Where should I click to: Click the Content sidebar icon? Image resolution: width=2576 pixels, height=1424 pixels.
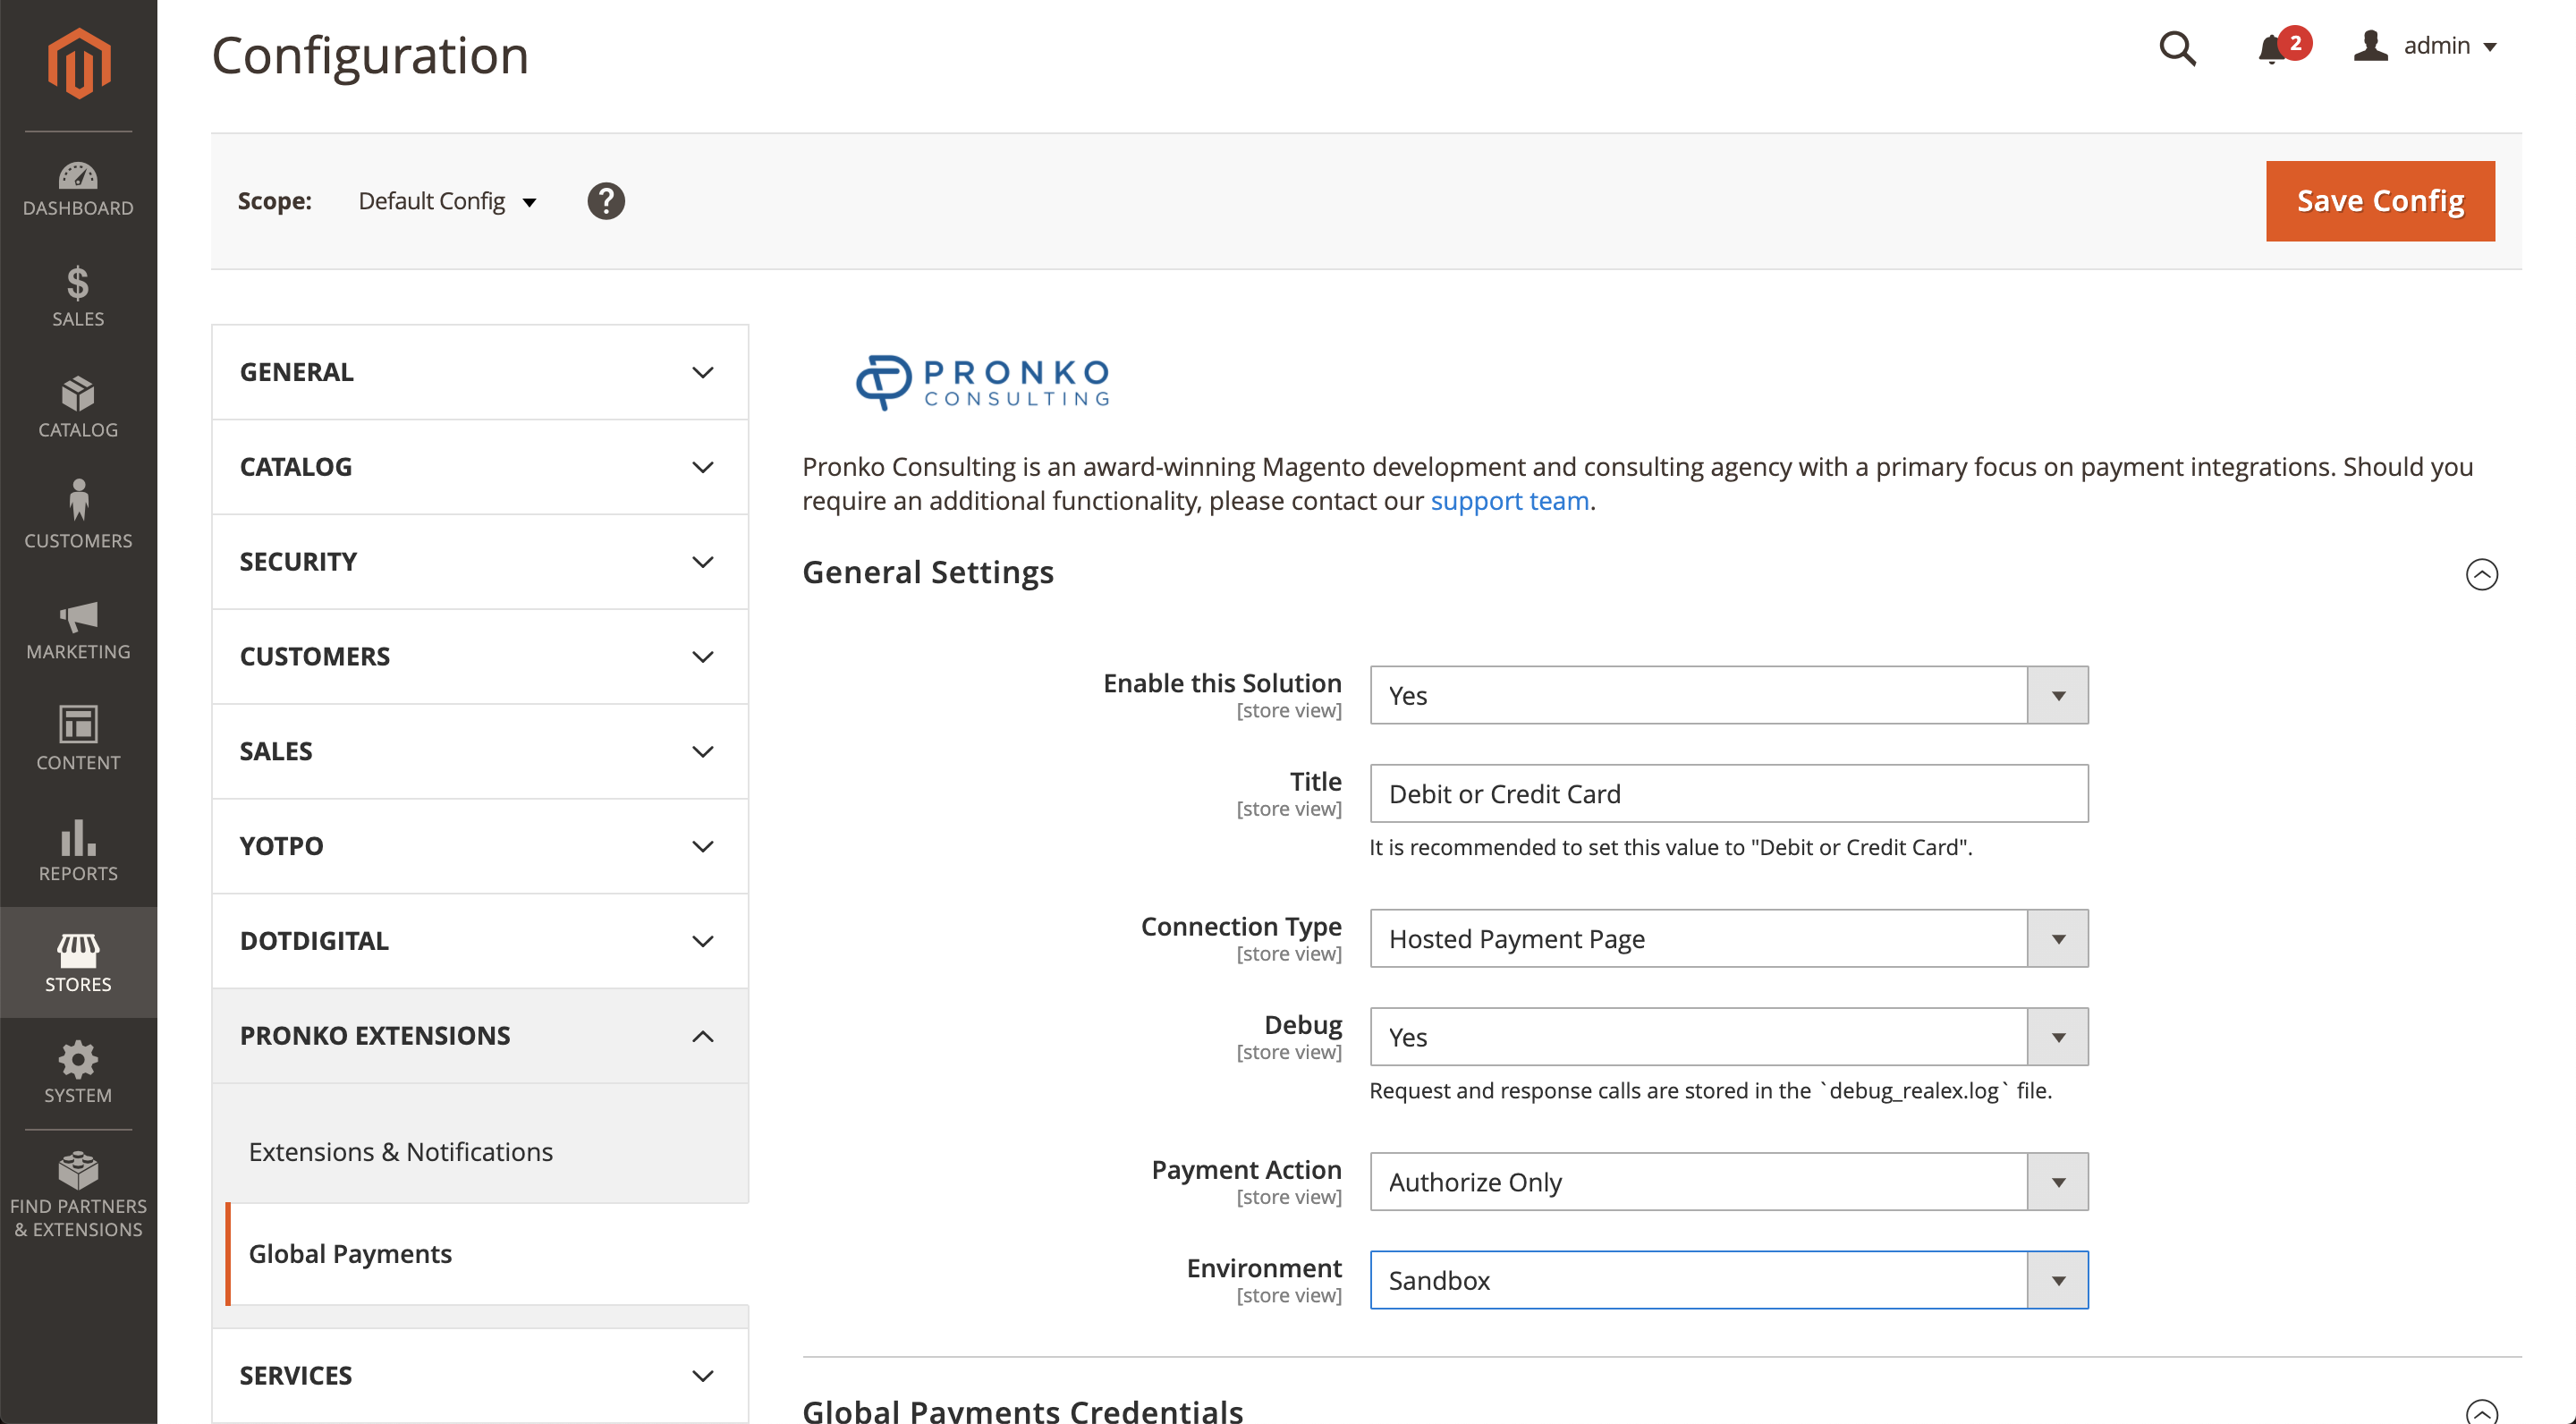[78, 739]
